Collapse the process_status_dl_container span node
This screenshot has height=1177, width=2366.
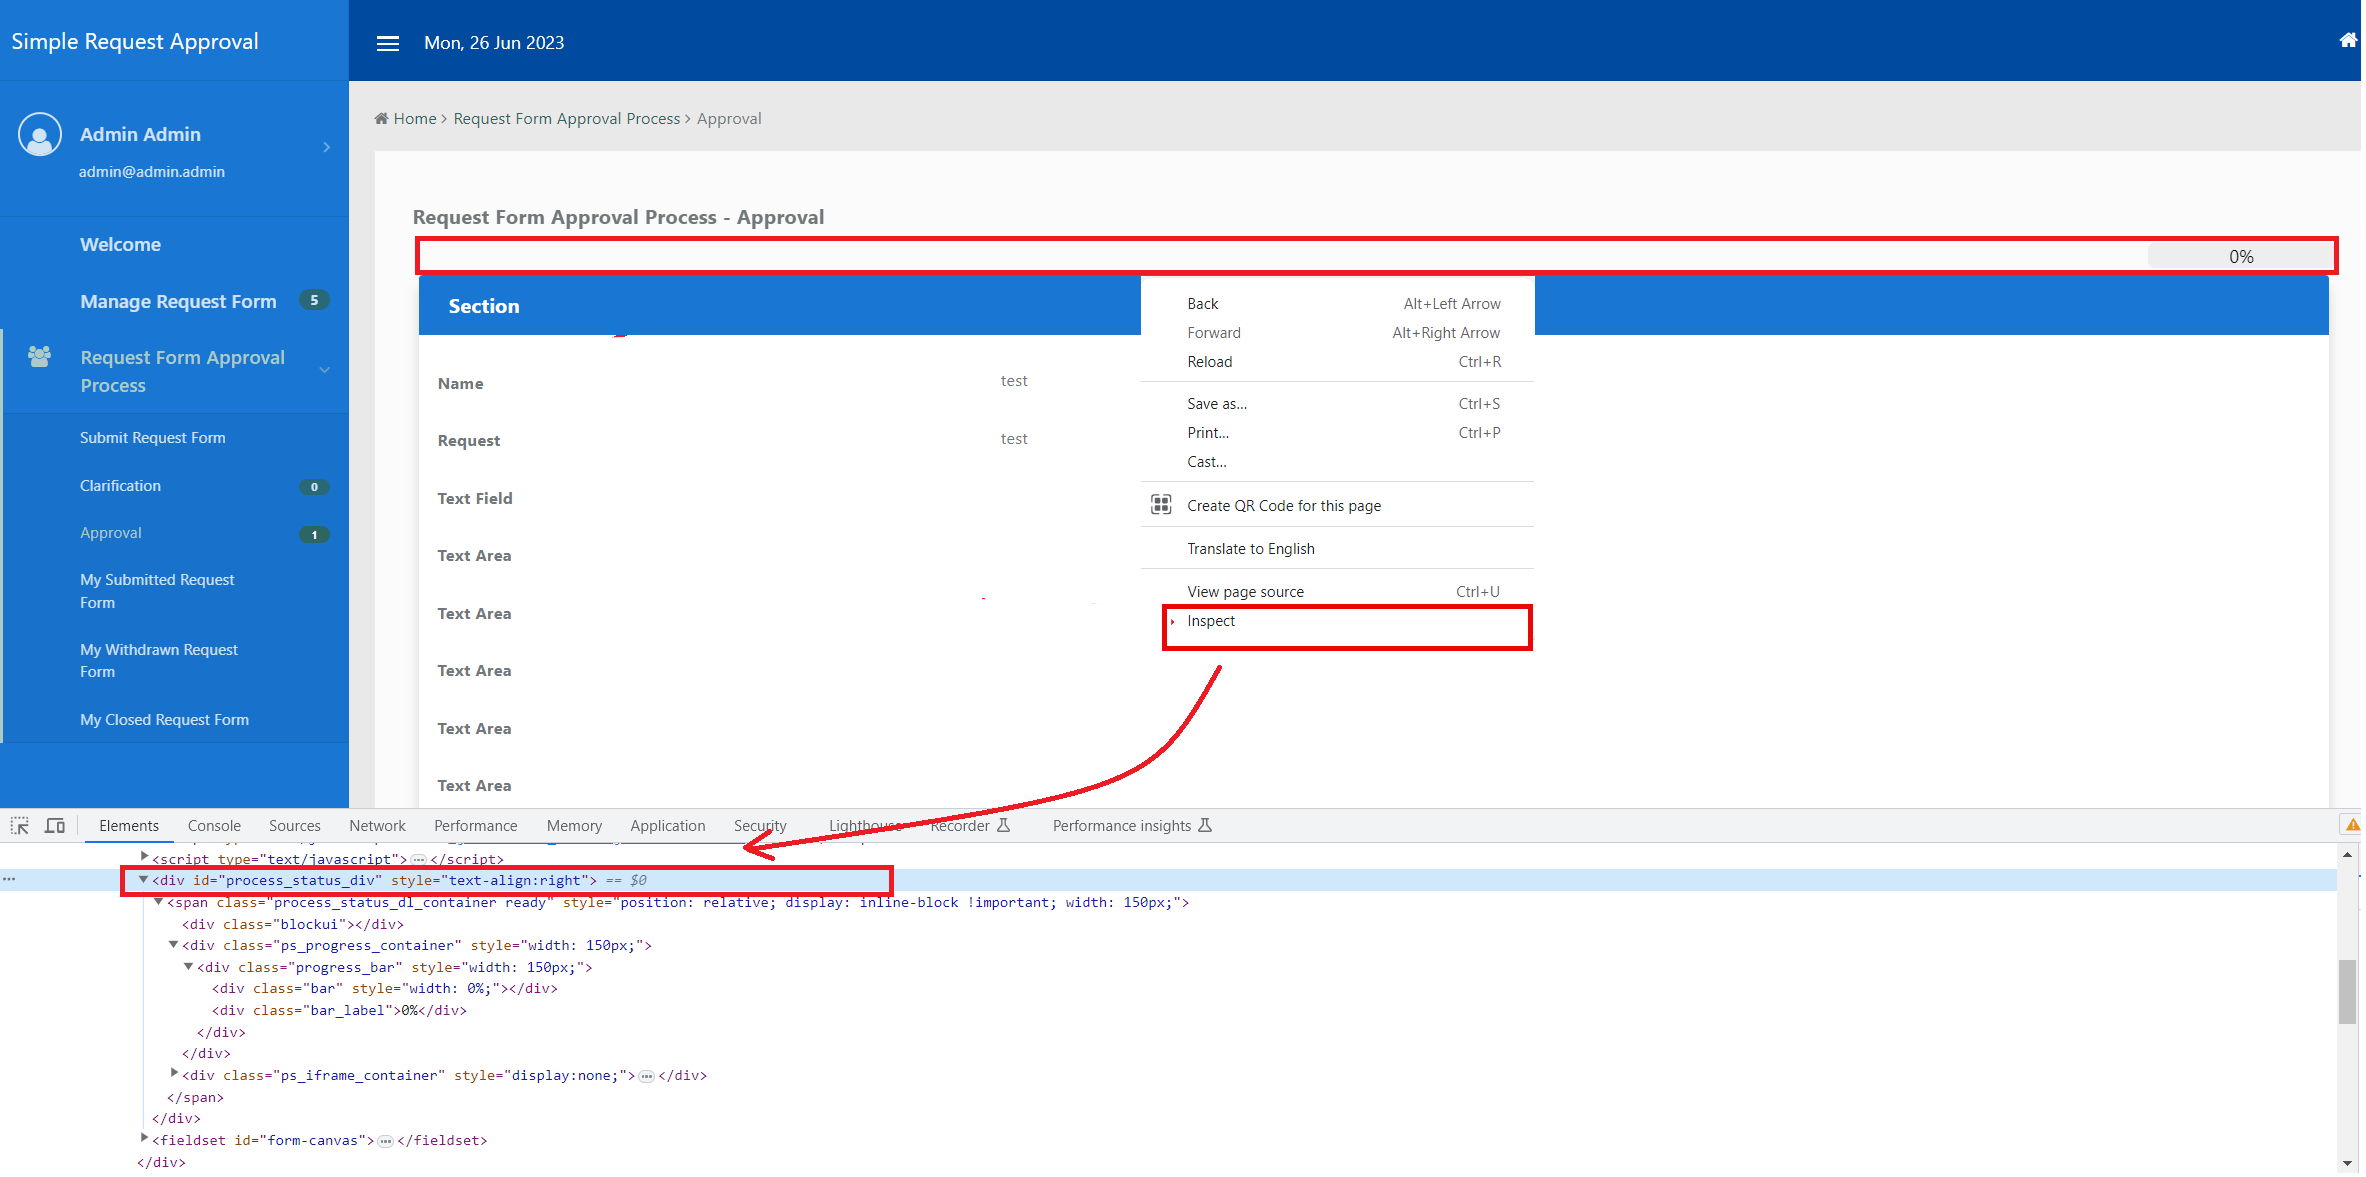click(158, 902)
